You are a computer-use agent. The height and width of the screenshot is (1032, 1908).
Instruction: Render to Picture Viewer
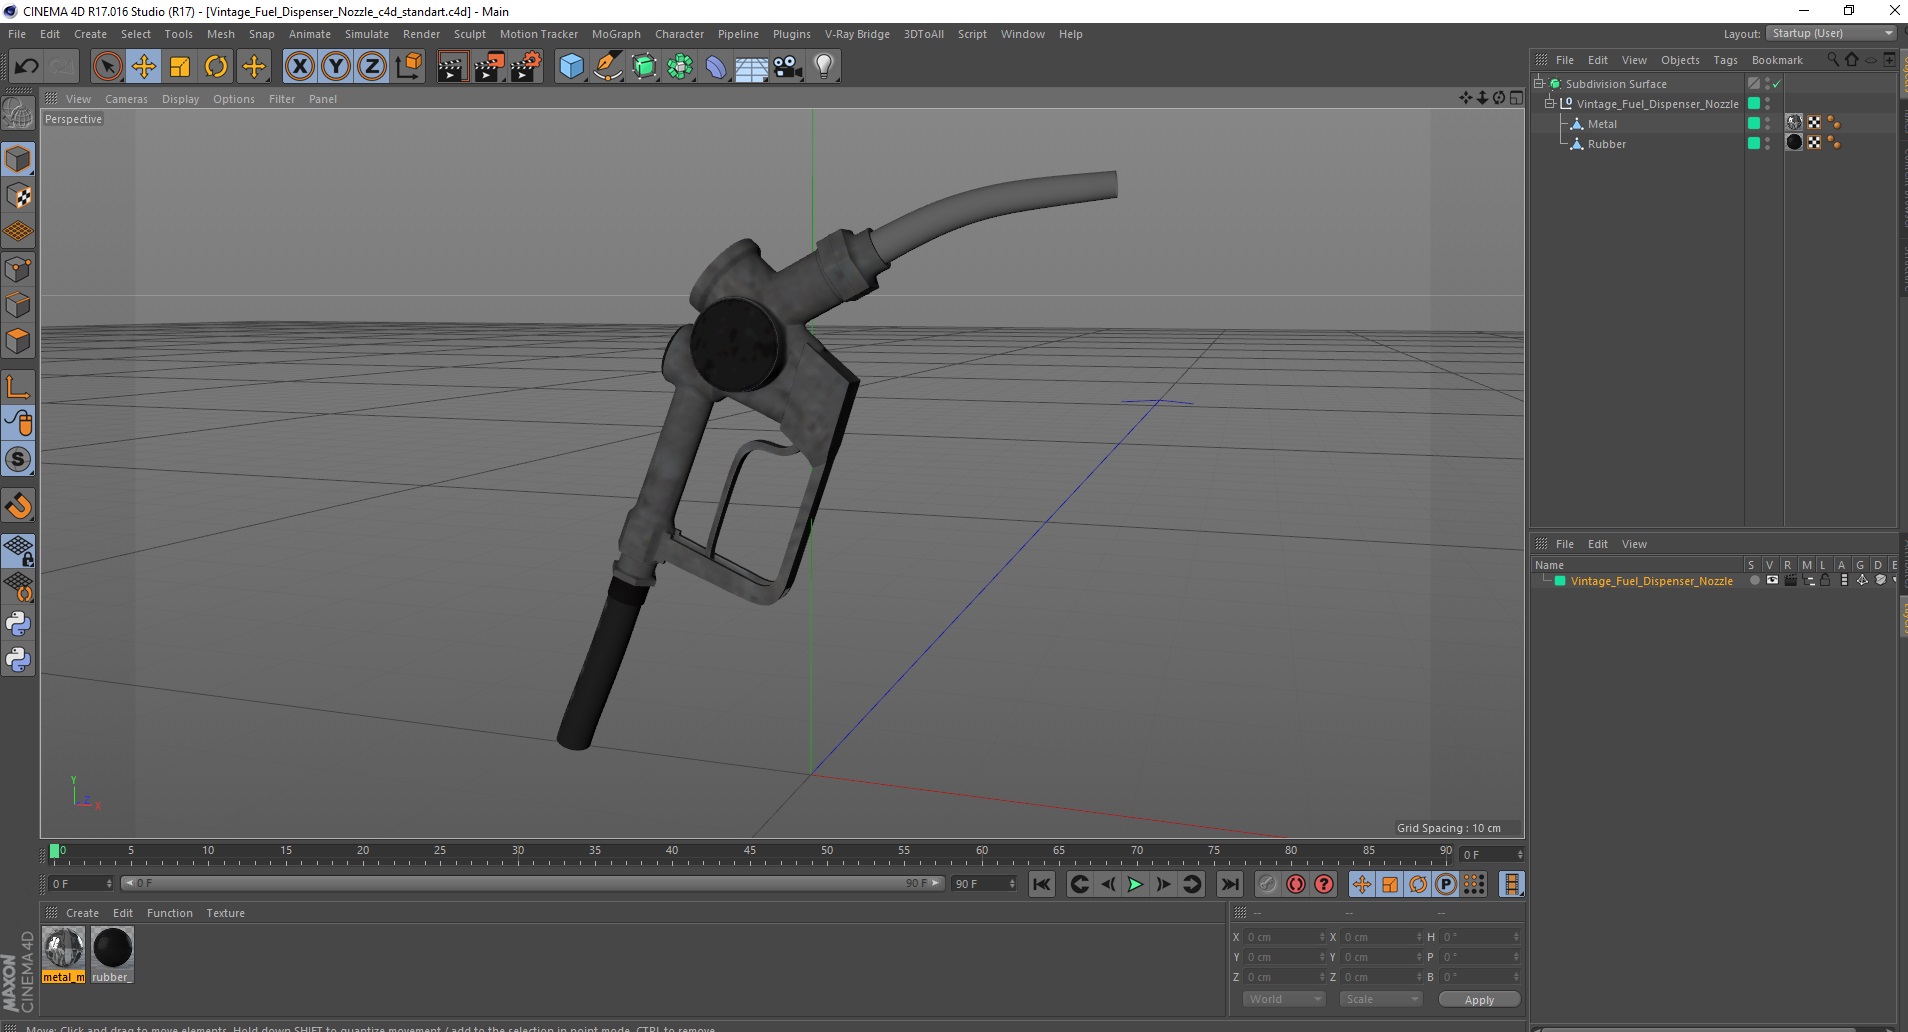(x=489, y=67)
